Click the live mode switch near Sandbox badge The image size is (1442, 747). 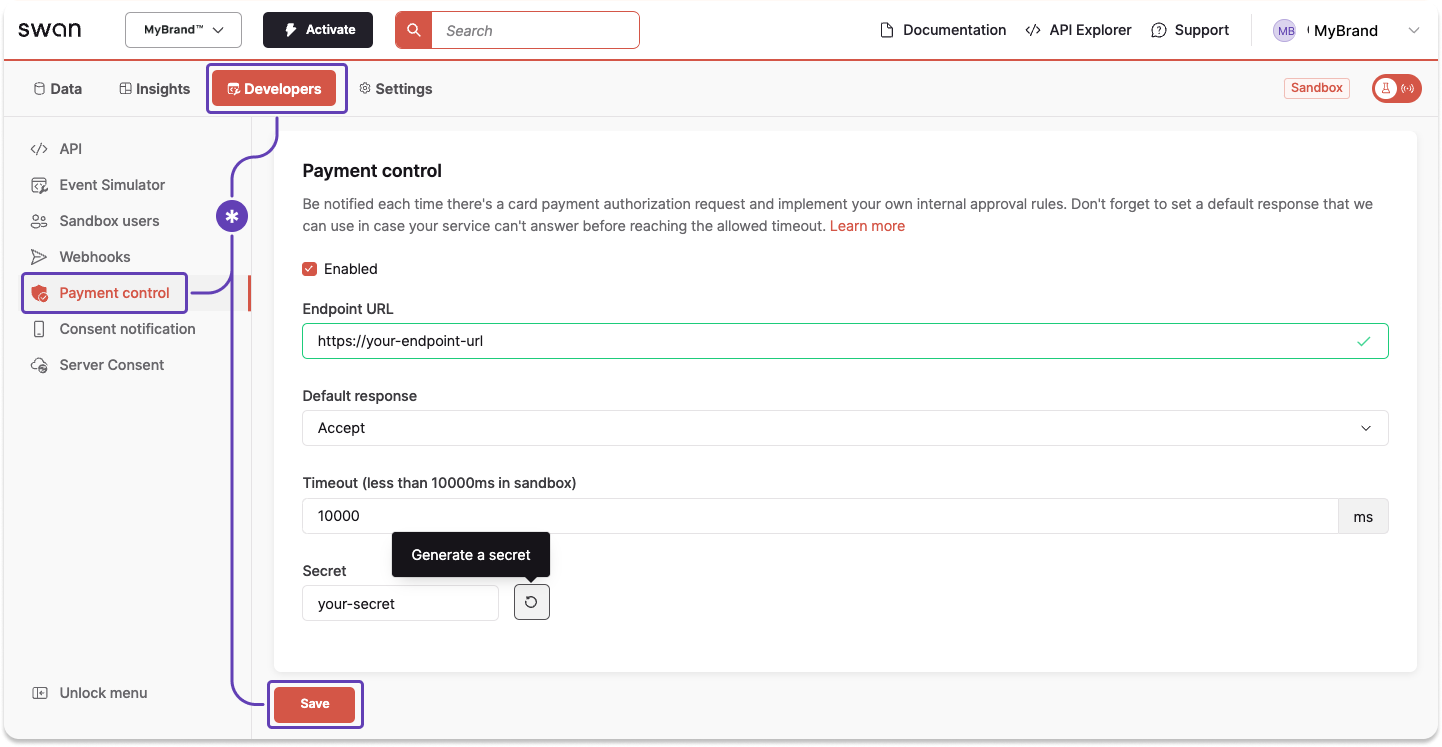tap(1395, 88)
